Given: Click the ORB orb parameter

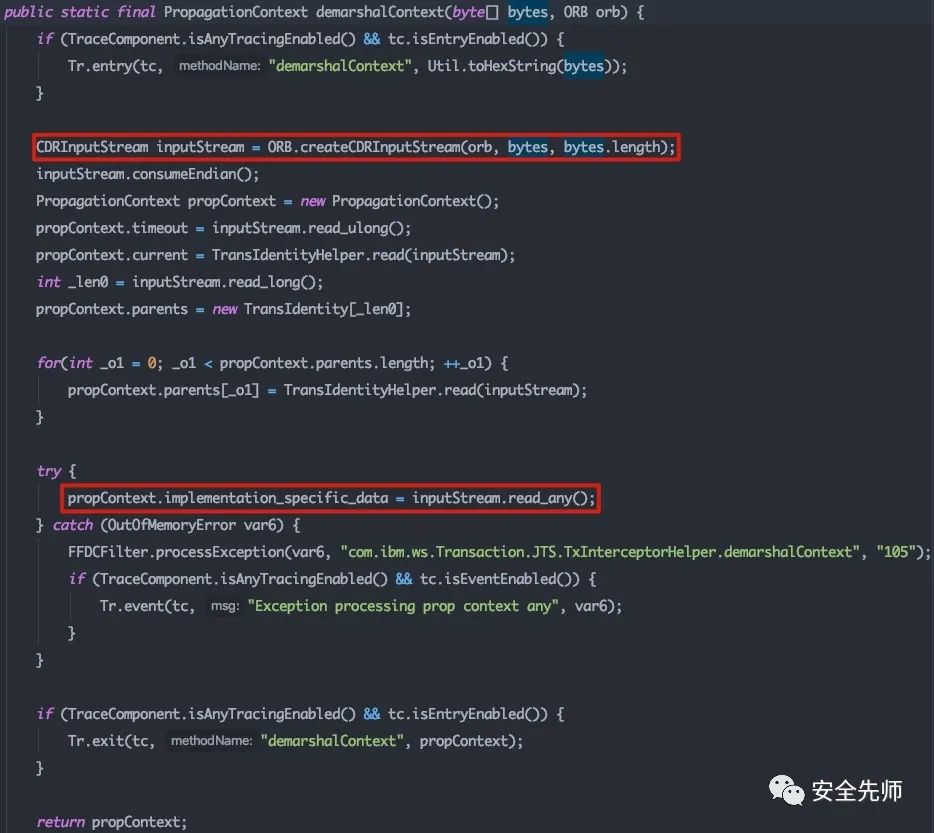Looking at the screenshot, I should pos(591,12).
